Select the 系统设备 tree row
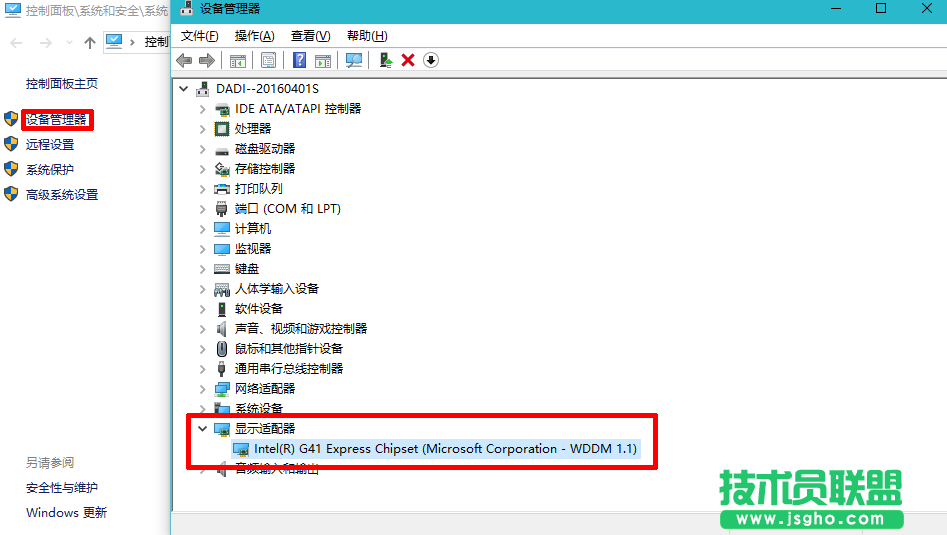This screenshot has height=535, width=947. pos(258,409)
